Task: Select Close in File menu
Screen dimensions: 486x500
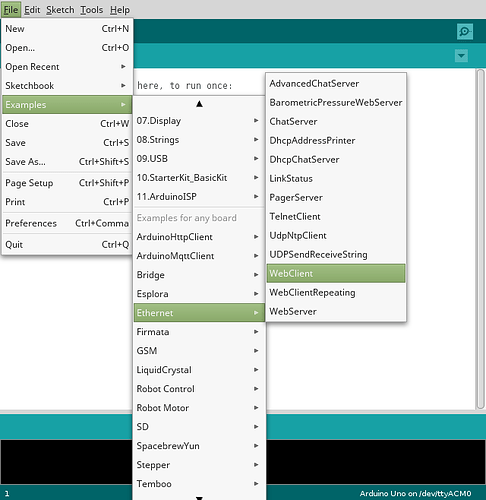Action: (67, 124)
